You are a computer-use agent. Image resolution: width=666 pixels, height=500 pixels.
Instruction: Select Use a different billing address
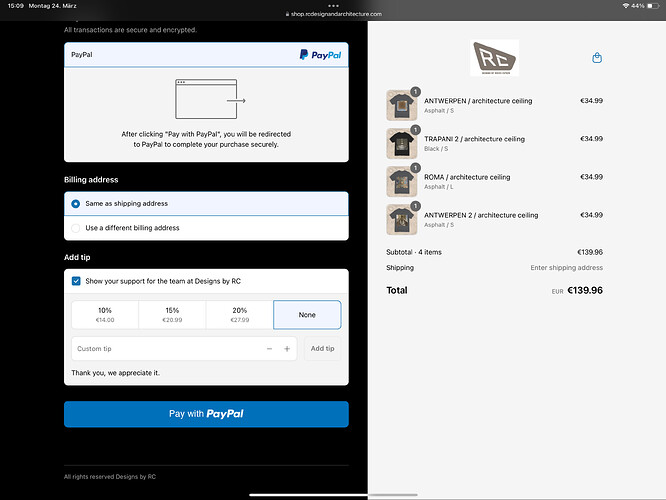(x=206, y=228)
